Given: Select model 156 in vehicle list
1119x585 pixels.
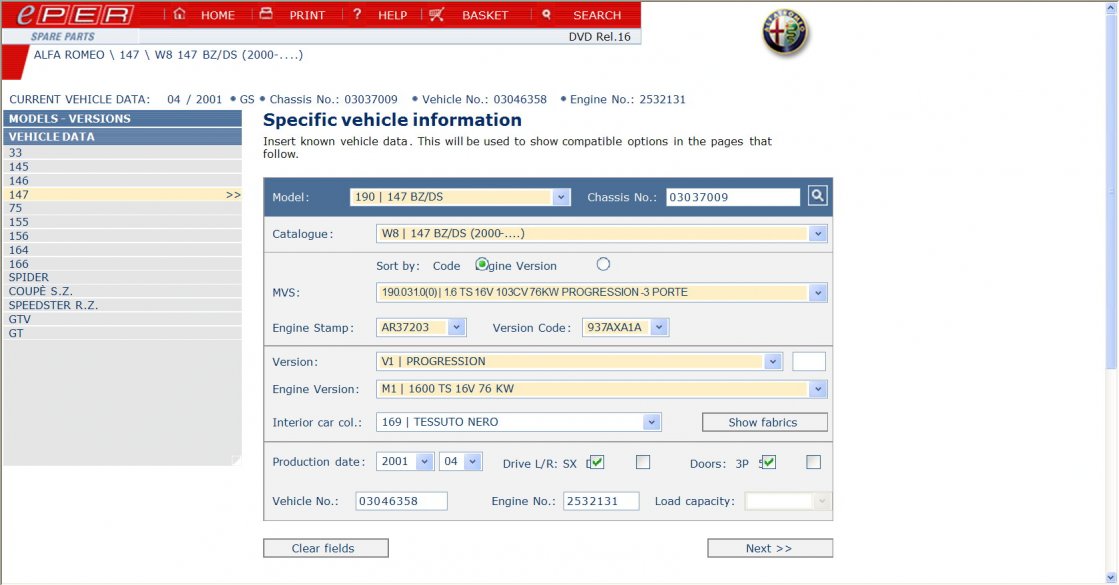Looking at the screenshot, I should point(19,236).
